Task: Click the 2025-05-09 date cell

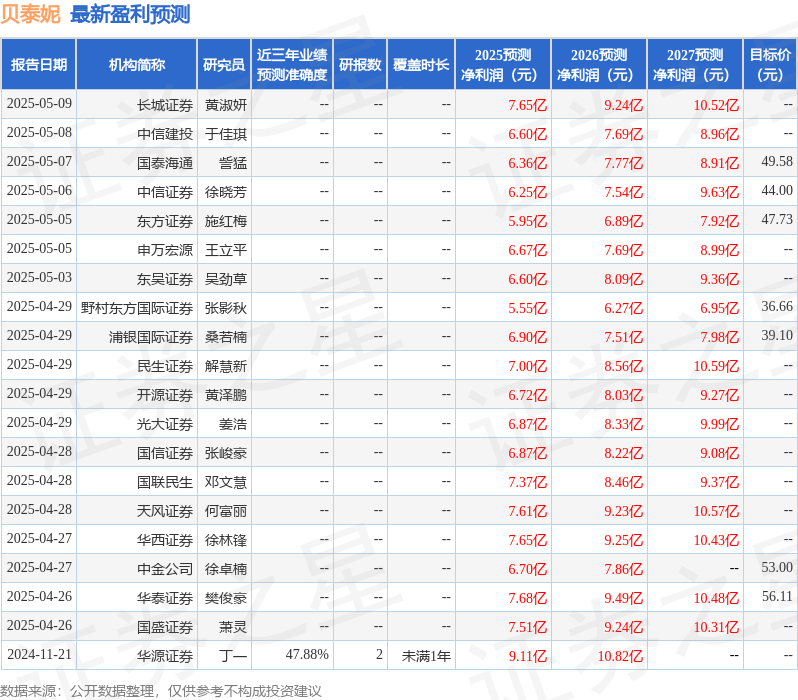Action: click(39, 103)
